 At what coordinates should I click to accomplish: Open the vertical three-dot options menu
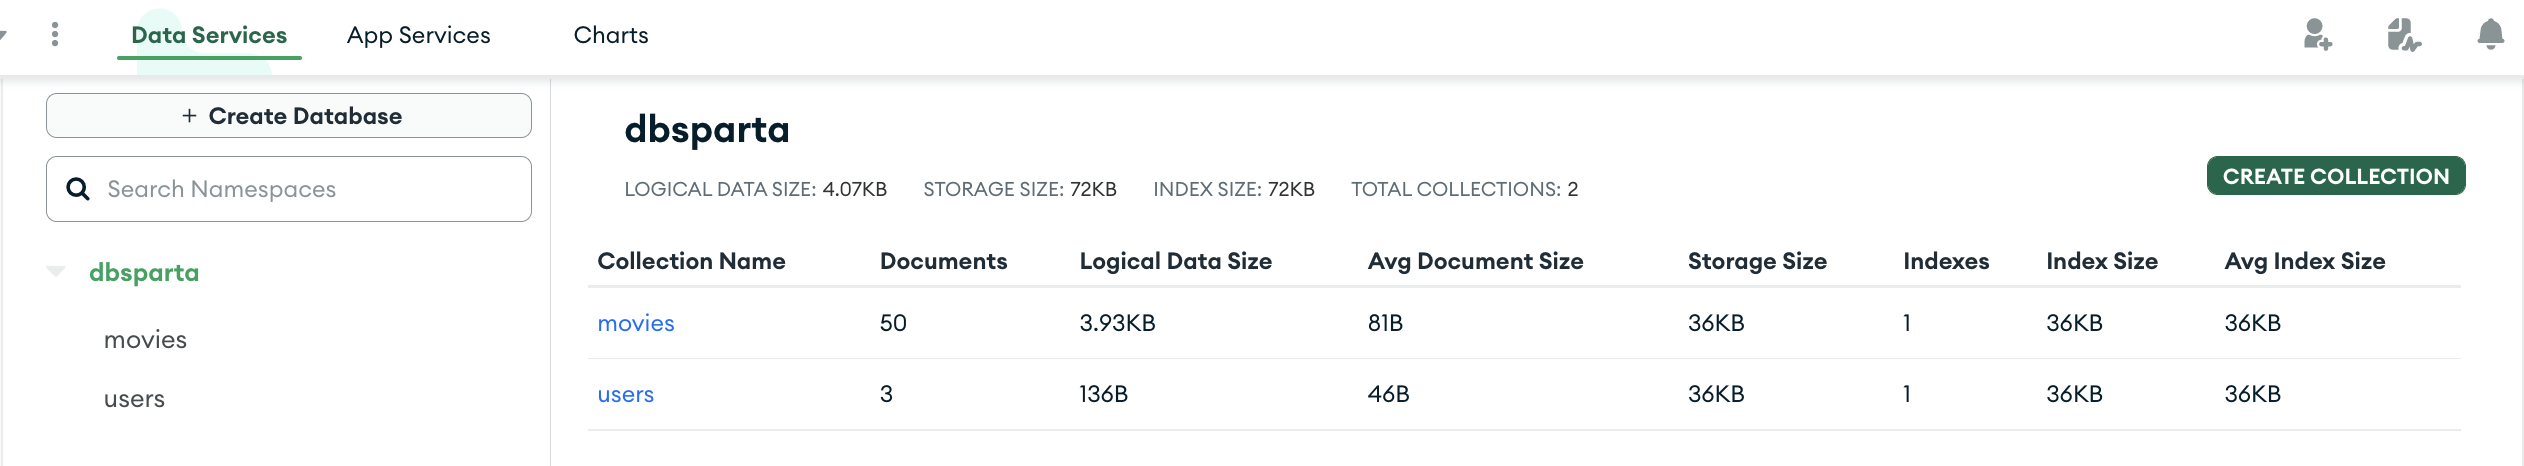(x=55, y=35)
